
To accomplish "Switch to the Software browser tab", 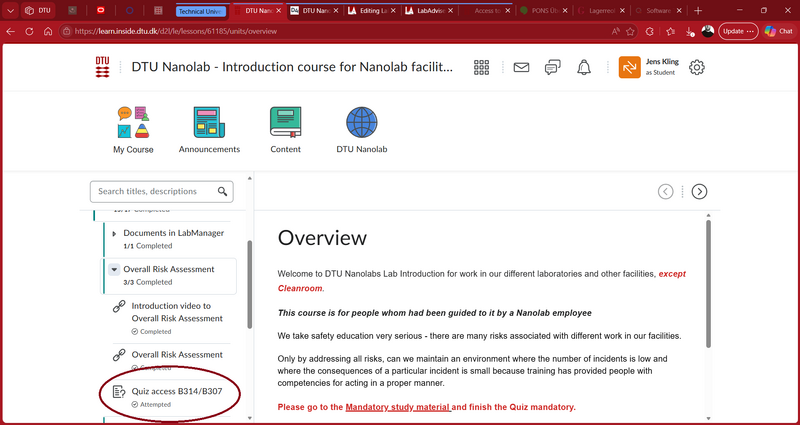I will tap(658, 11).
